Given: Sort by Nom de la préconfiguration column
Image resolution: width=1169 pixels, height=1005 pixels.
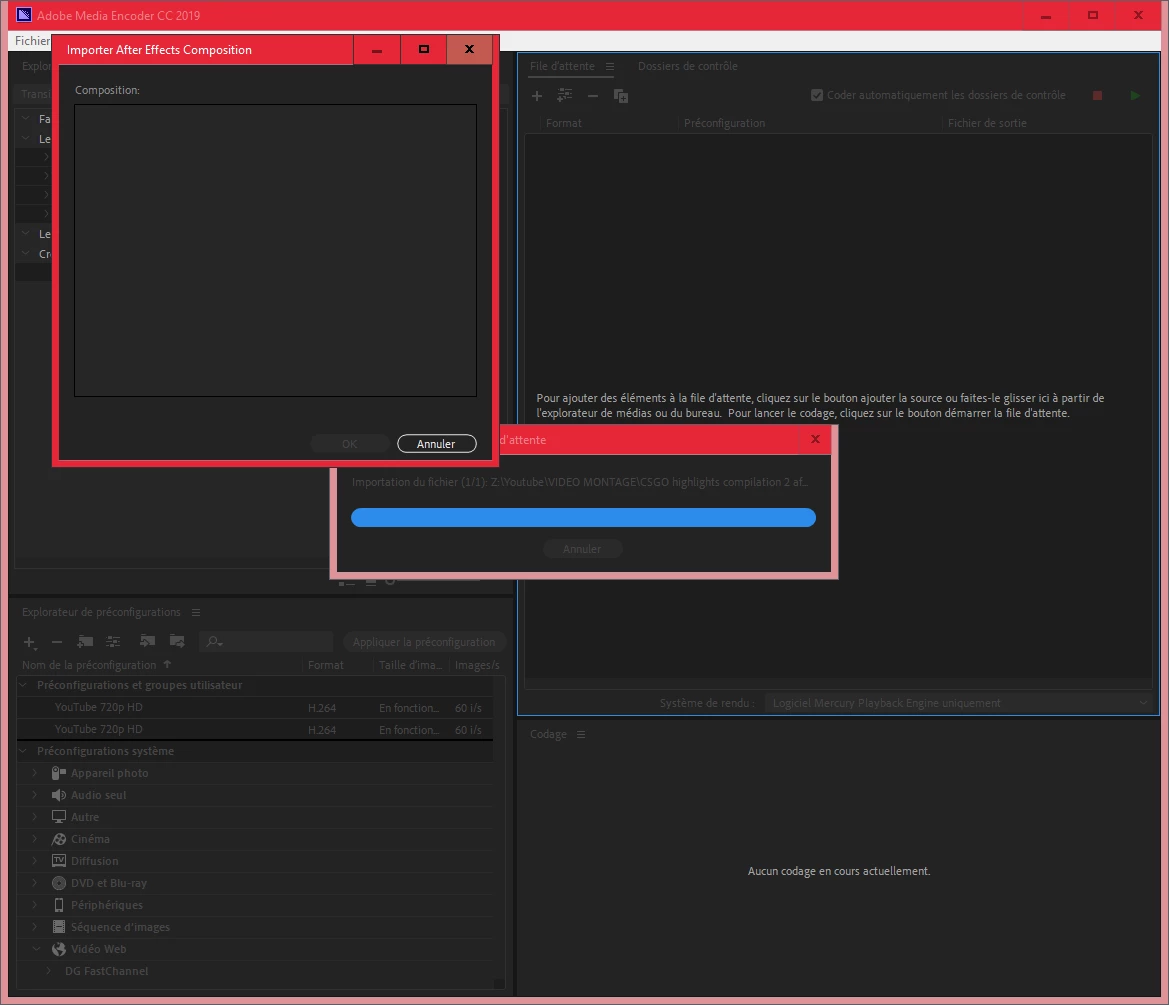Looking at the screenshot, I should pyautogui.click(x=89, y=665).
